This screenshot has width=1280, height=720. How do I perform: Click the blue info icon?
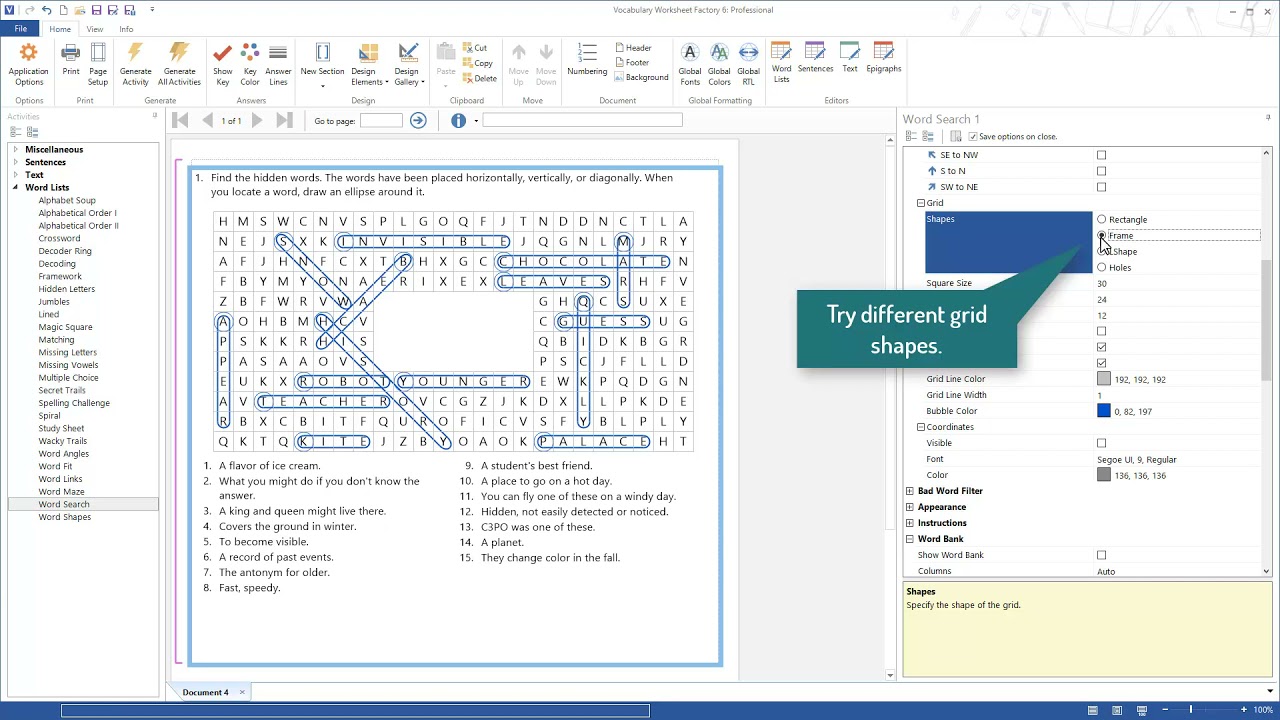click(458, 120)
